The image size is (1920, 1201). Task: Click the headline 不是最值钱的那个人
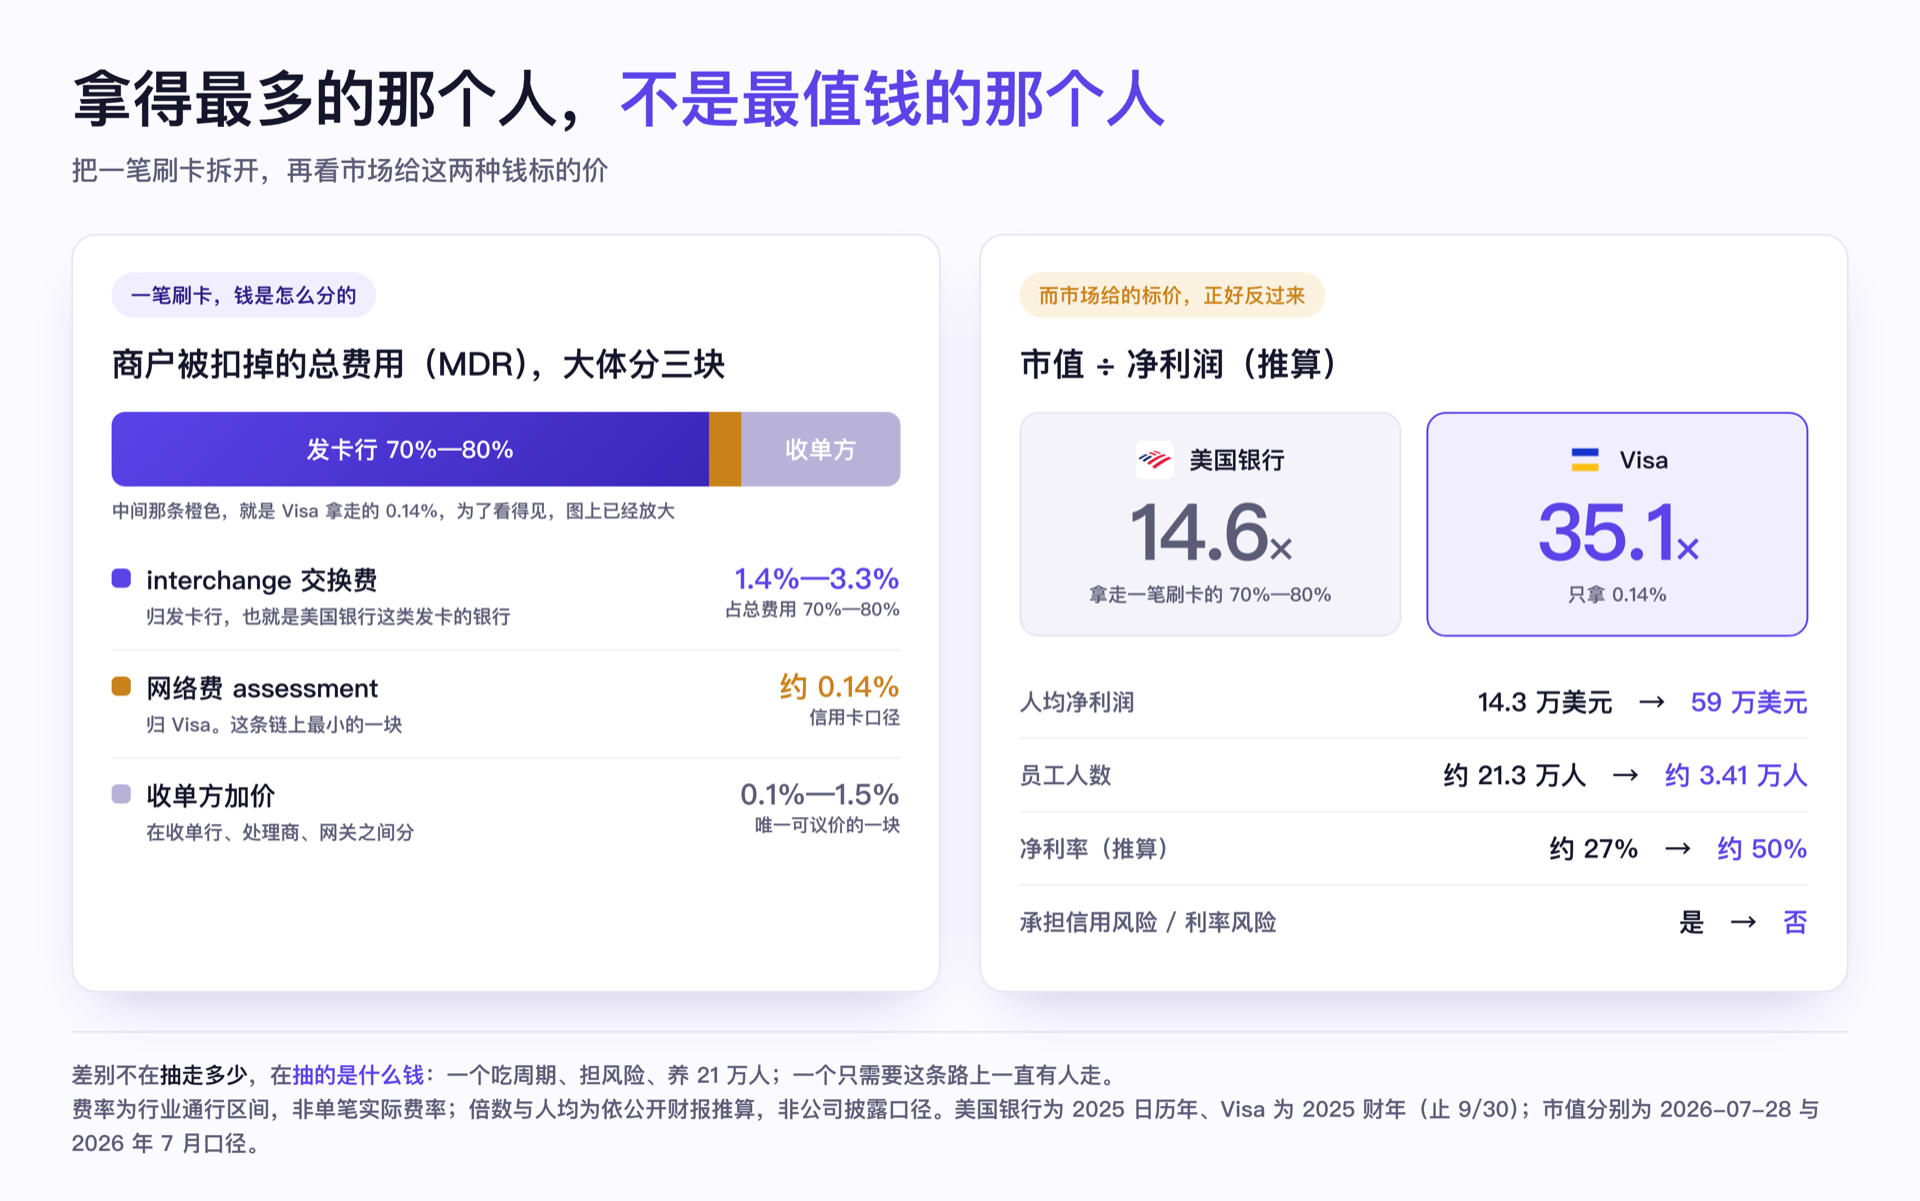pyautogui.click(x=892, y=100)
